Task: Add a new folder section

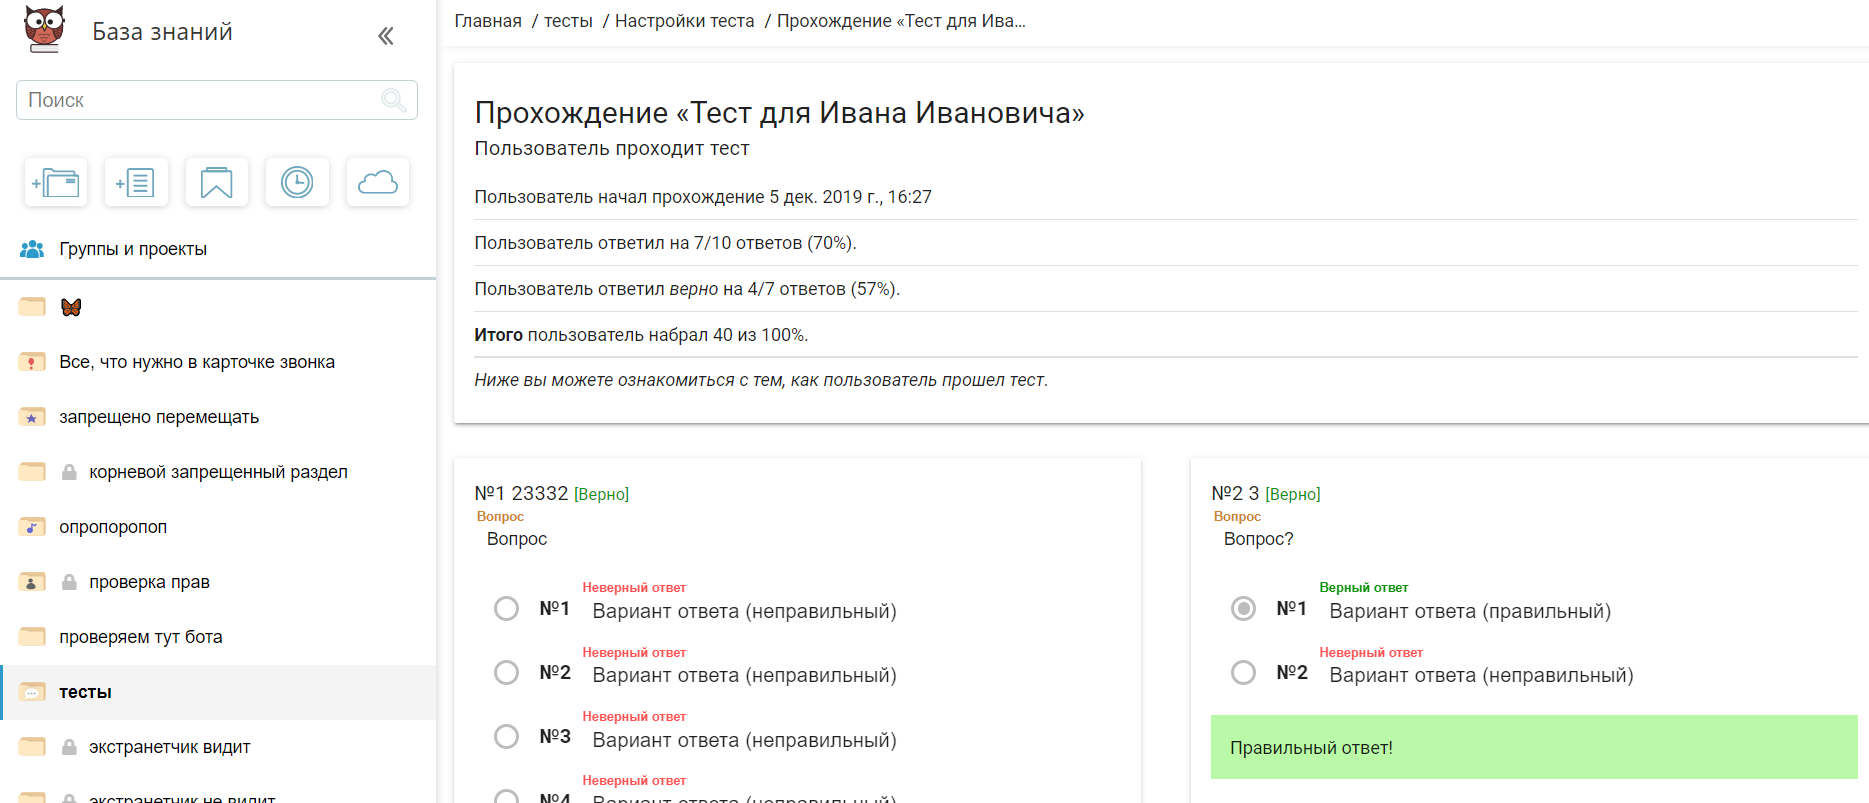Action: click(x=56, y=183)
